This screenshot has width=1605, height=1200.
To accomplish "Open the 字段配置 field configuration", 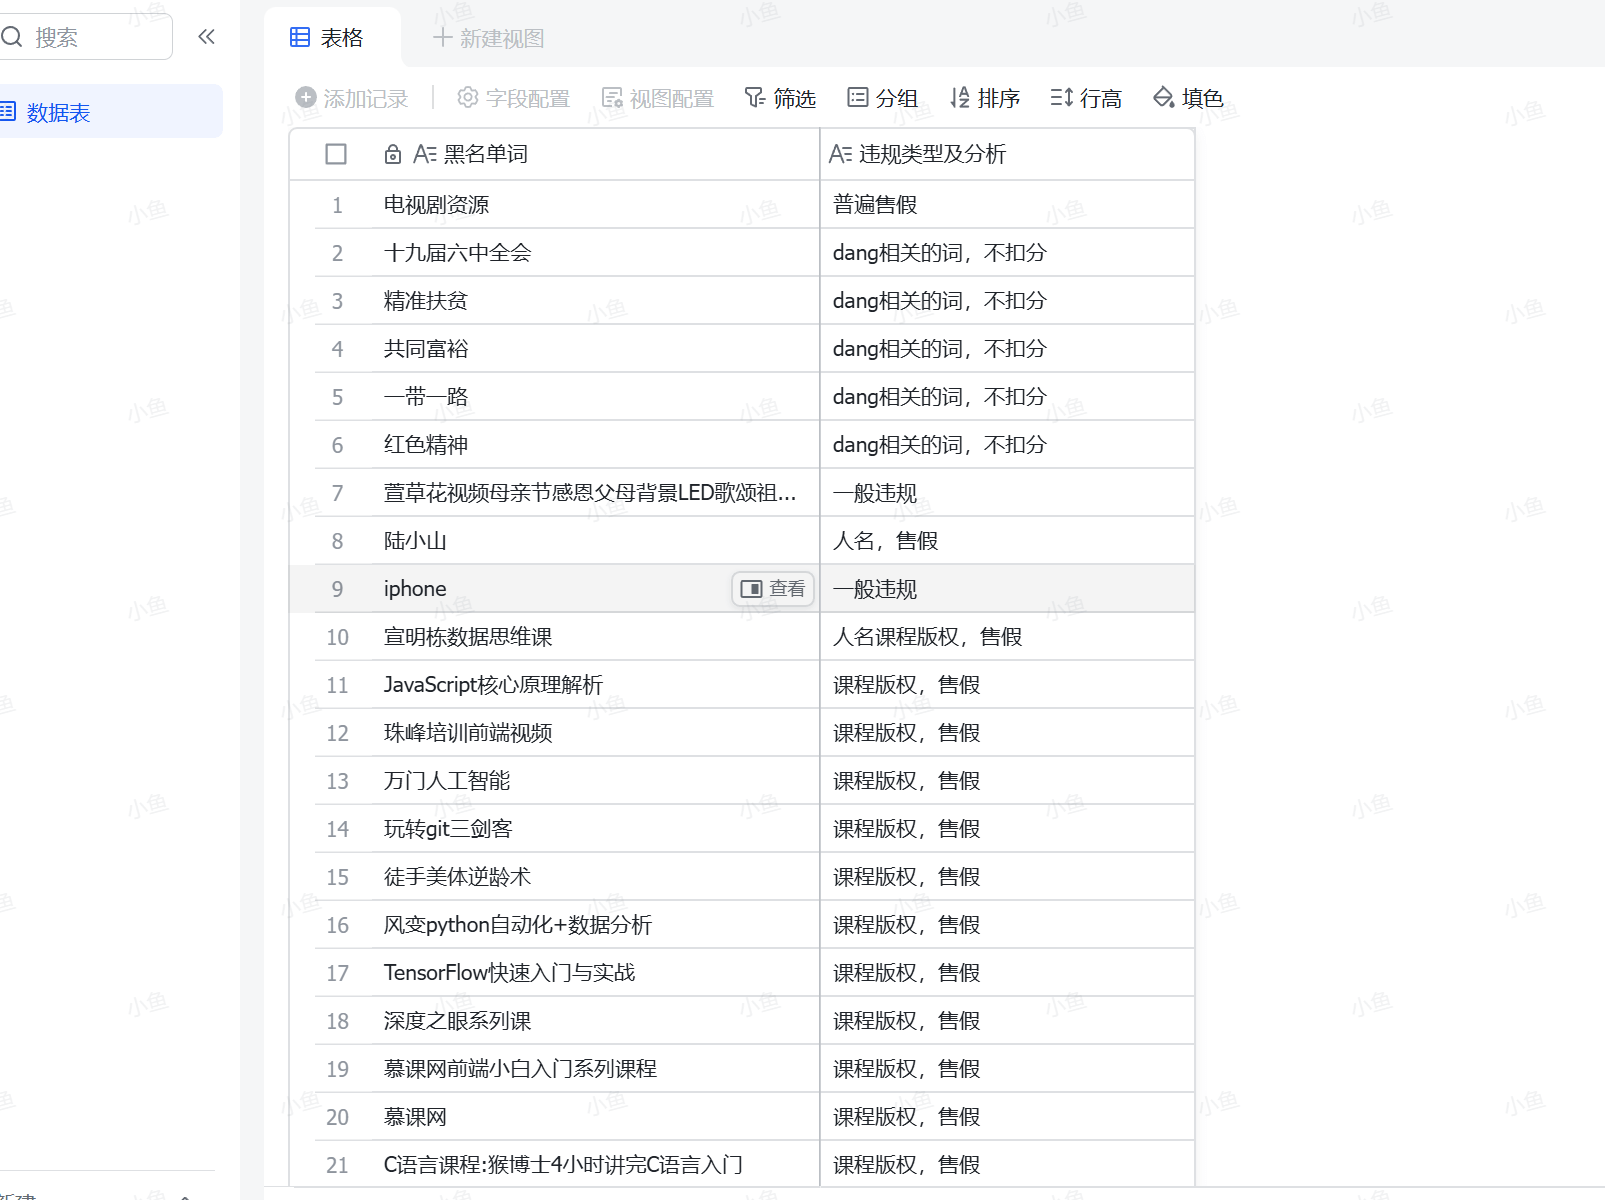I will point(513,97).
